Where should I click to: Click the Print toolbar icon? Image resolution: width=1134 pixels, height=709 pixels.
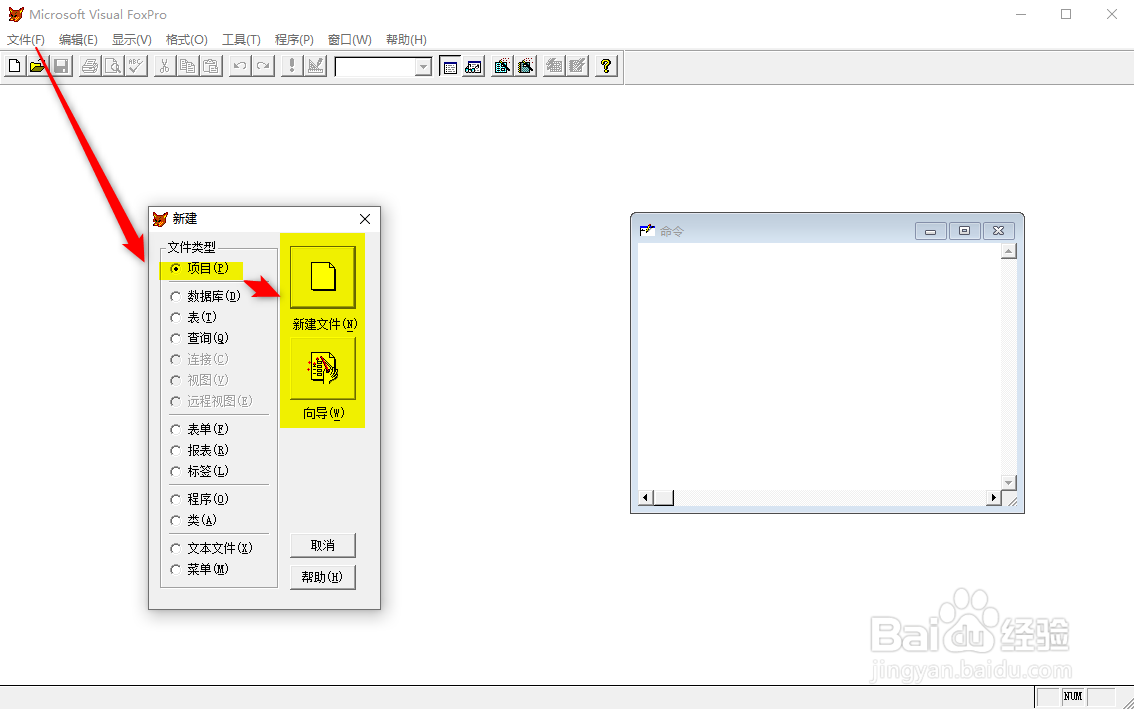pyautogui.click(x=90, y=67)
